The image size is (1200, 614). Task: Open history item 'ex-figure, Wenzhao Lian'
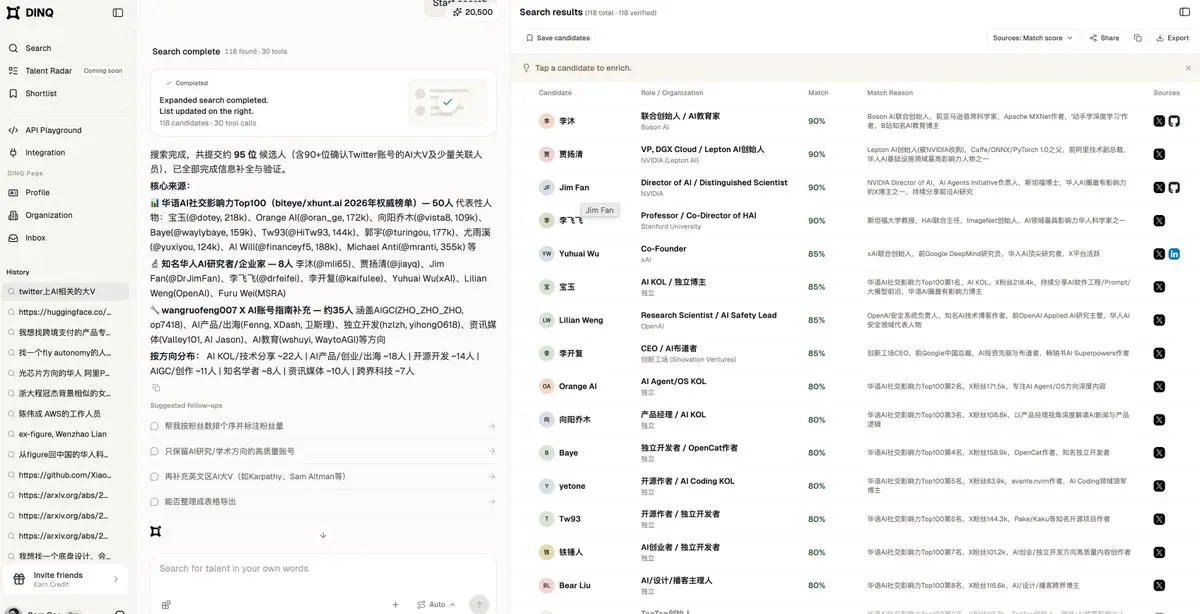tap(65, 434)
